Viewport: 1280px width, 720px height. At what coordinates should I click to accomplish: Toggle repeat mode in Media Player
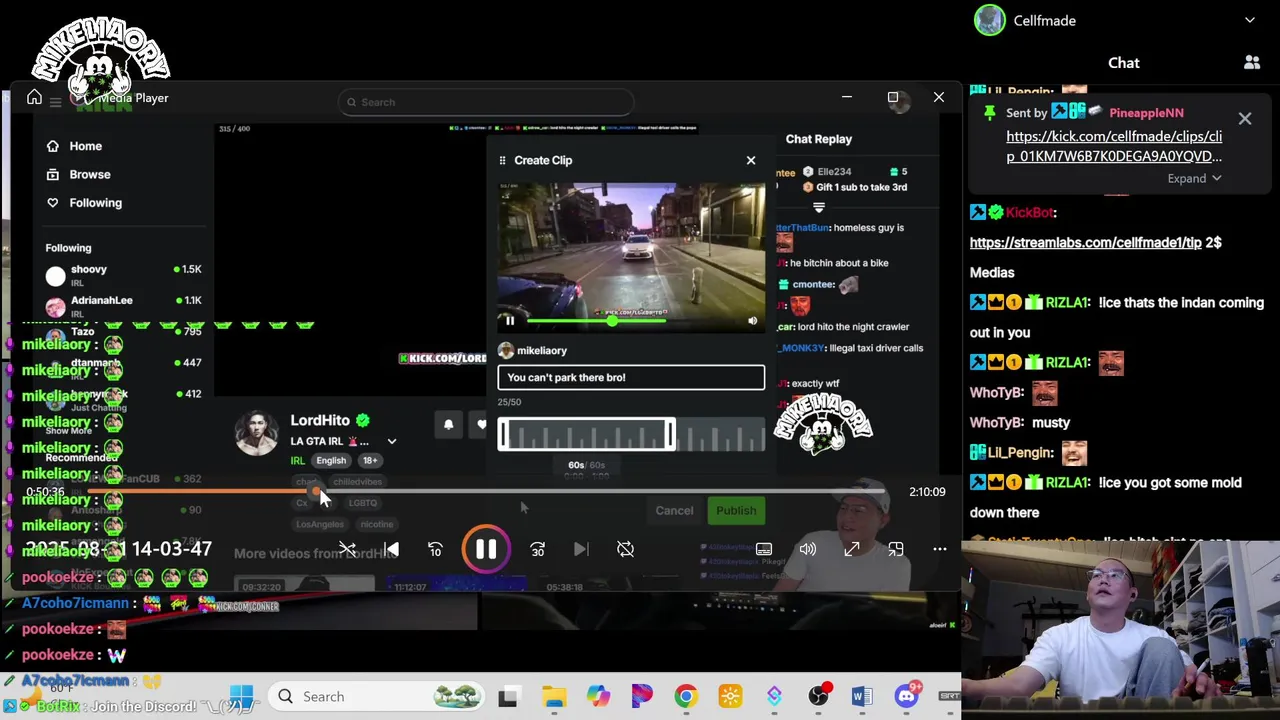625,549
